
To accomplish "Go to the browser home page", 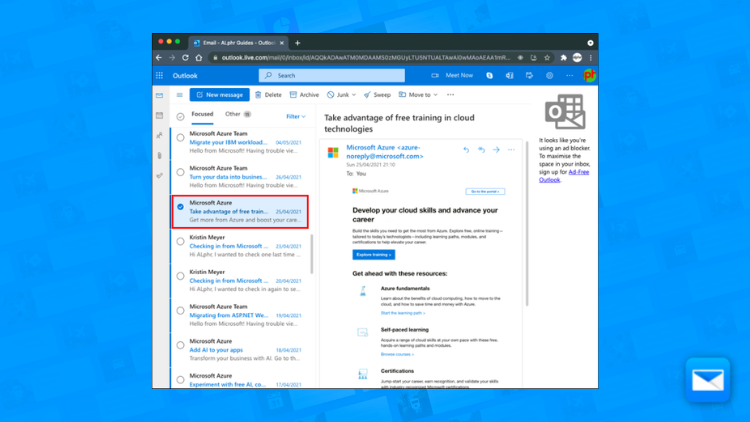I will click(x=199, y=57).
